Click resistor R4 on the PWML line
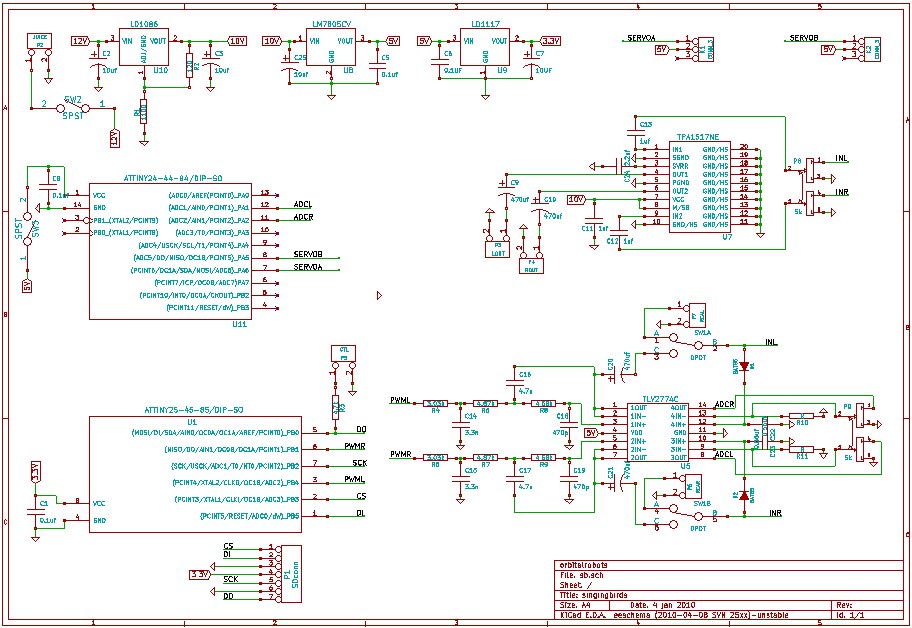This screenshot has height=628, width=912. tap(436, 401)
